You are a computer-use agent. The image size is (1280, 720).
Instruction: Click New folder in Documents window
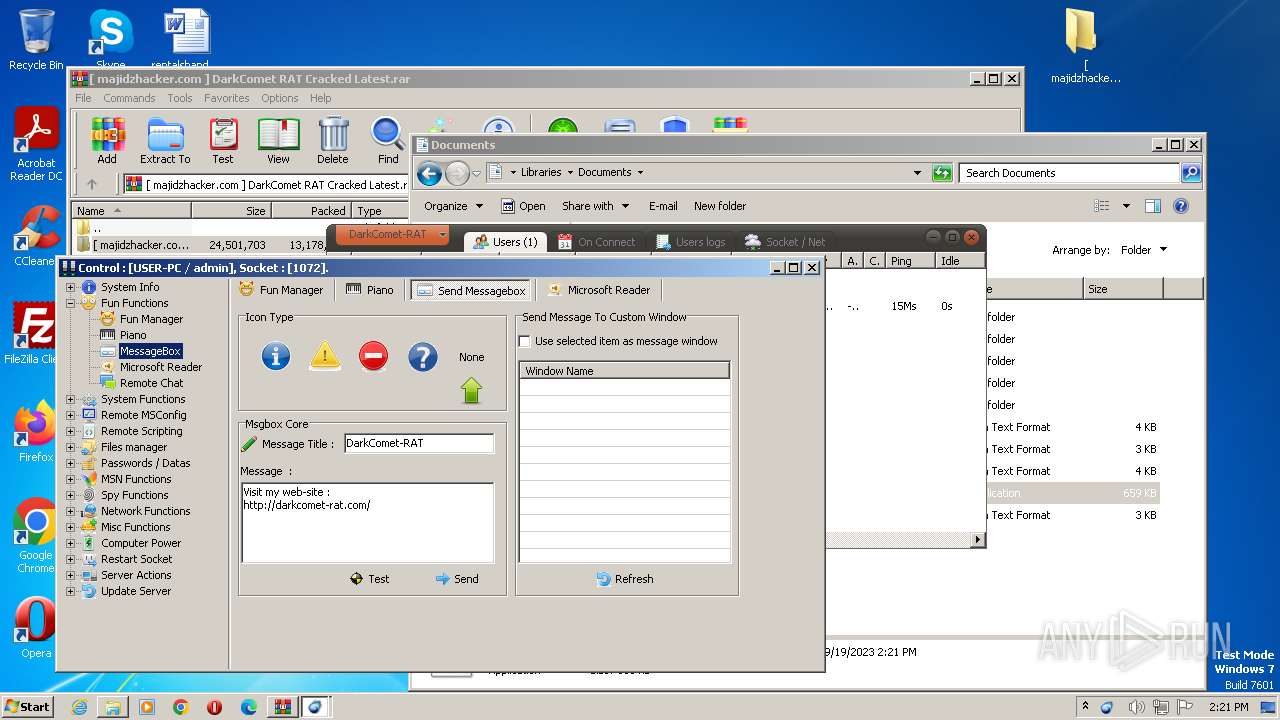[x=720, y=206]
